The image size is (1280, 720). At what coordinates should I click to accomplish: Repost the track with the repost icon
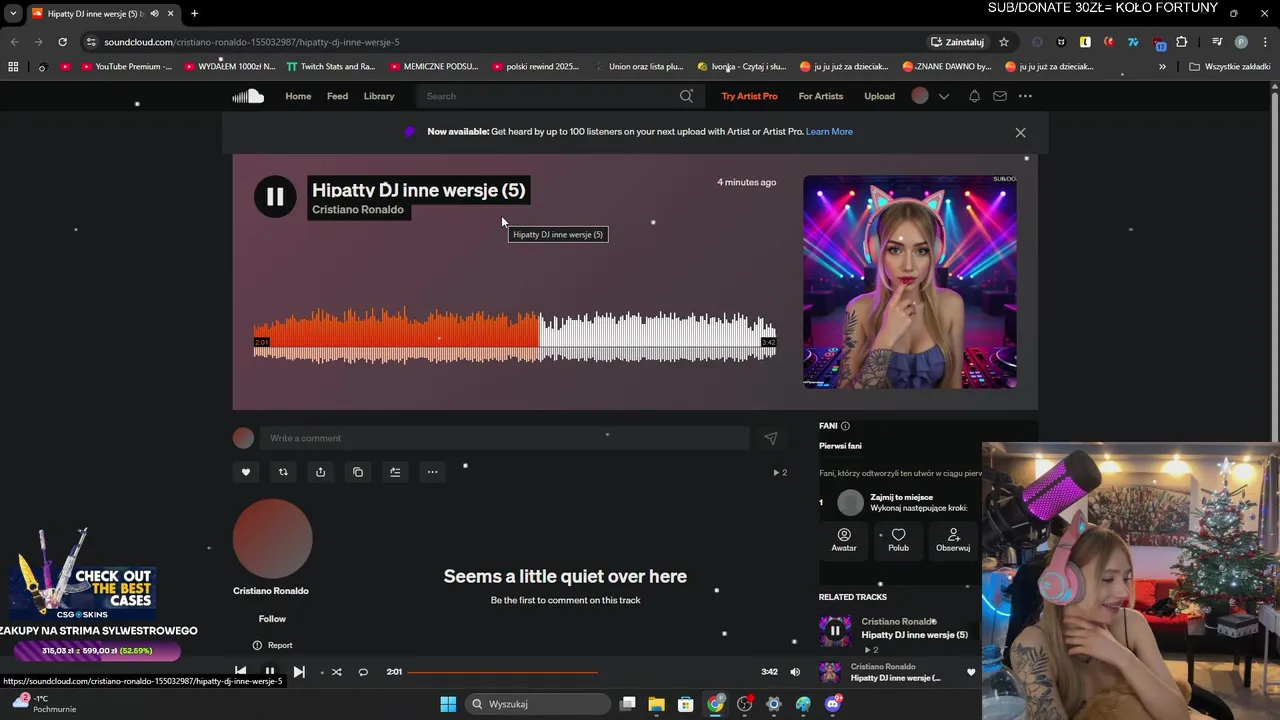[x=283, y=472]
